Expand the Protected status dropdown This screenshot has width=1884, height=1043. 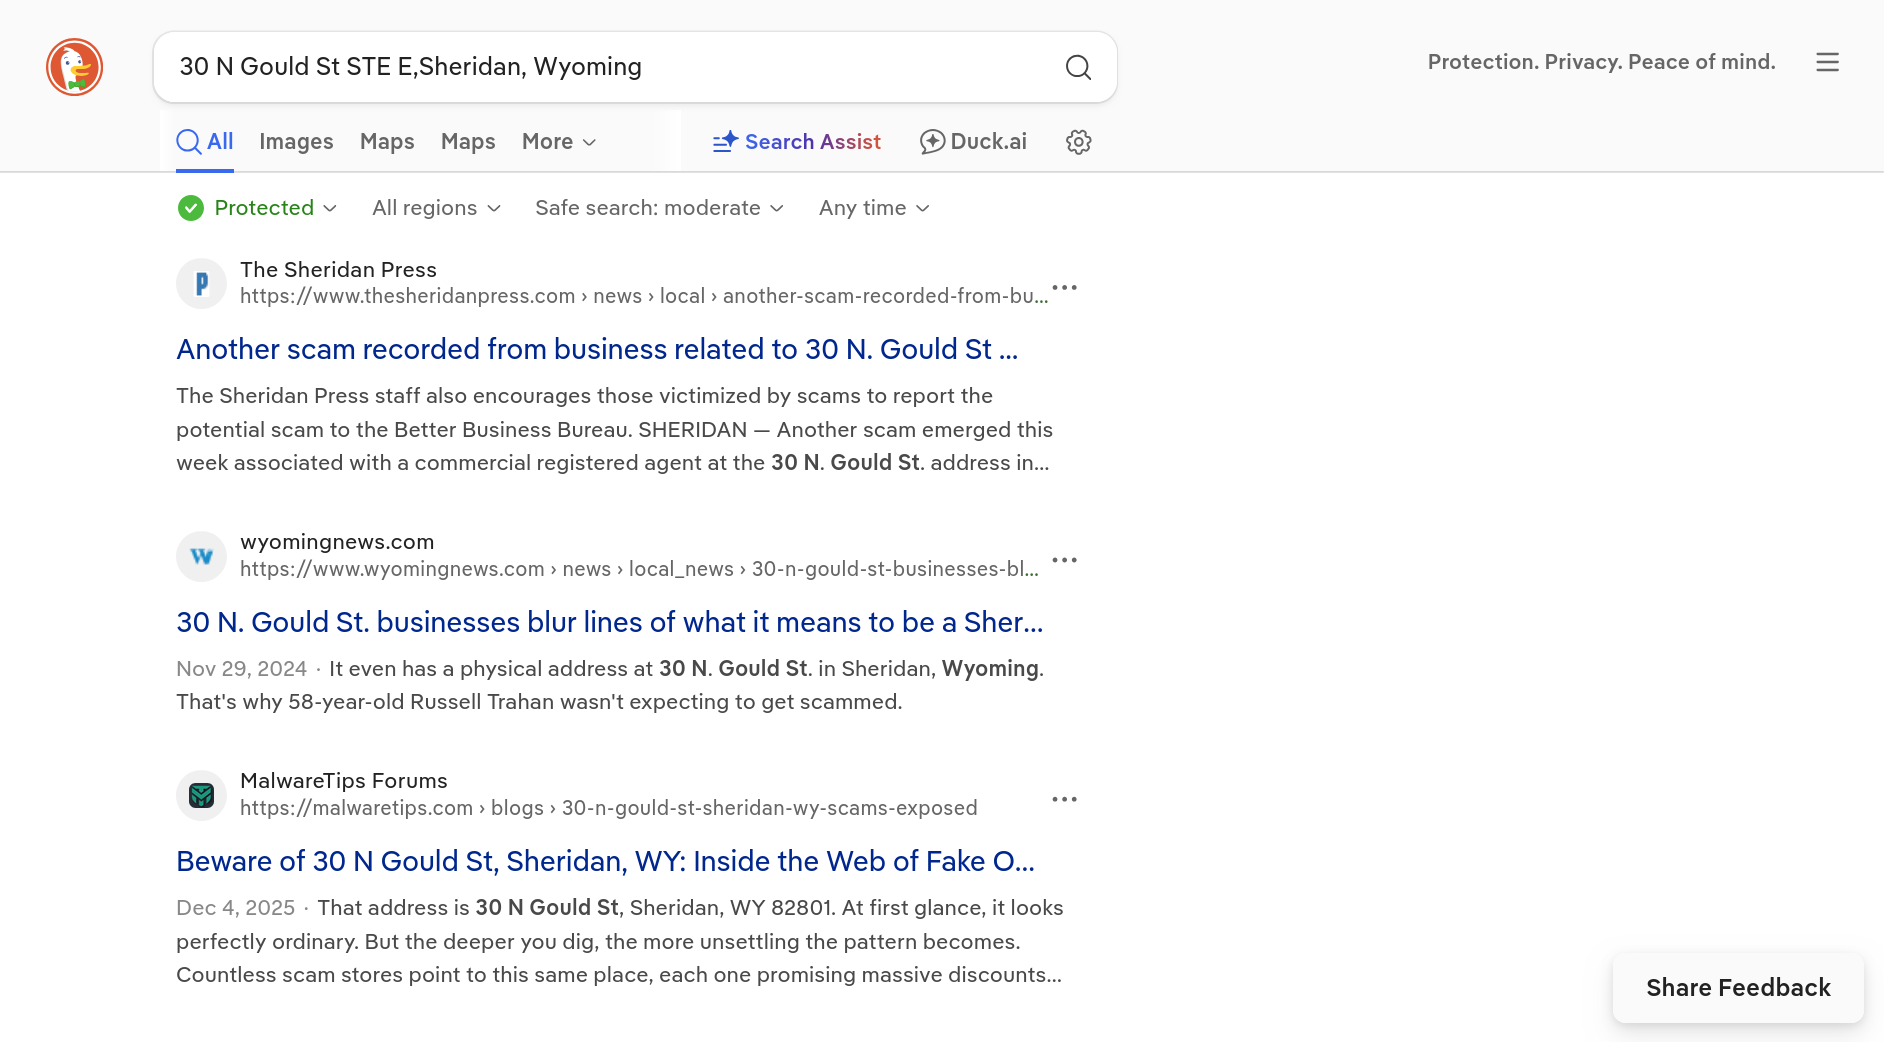(258, 208)
